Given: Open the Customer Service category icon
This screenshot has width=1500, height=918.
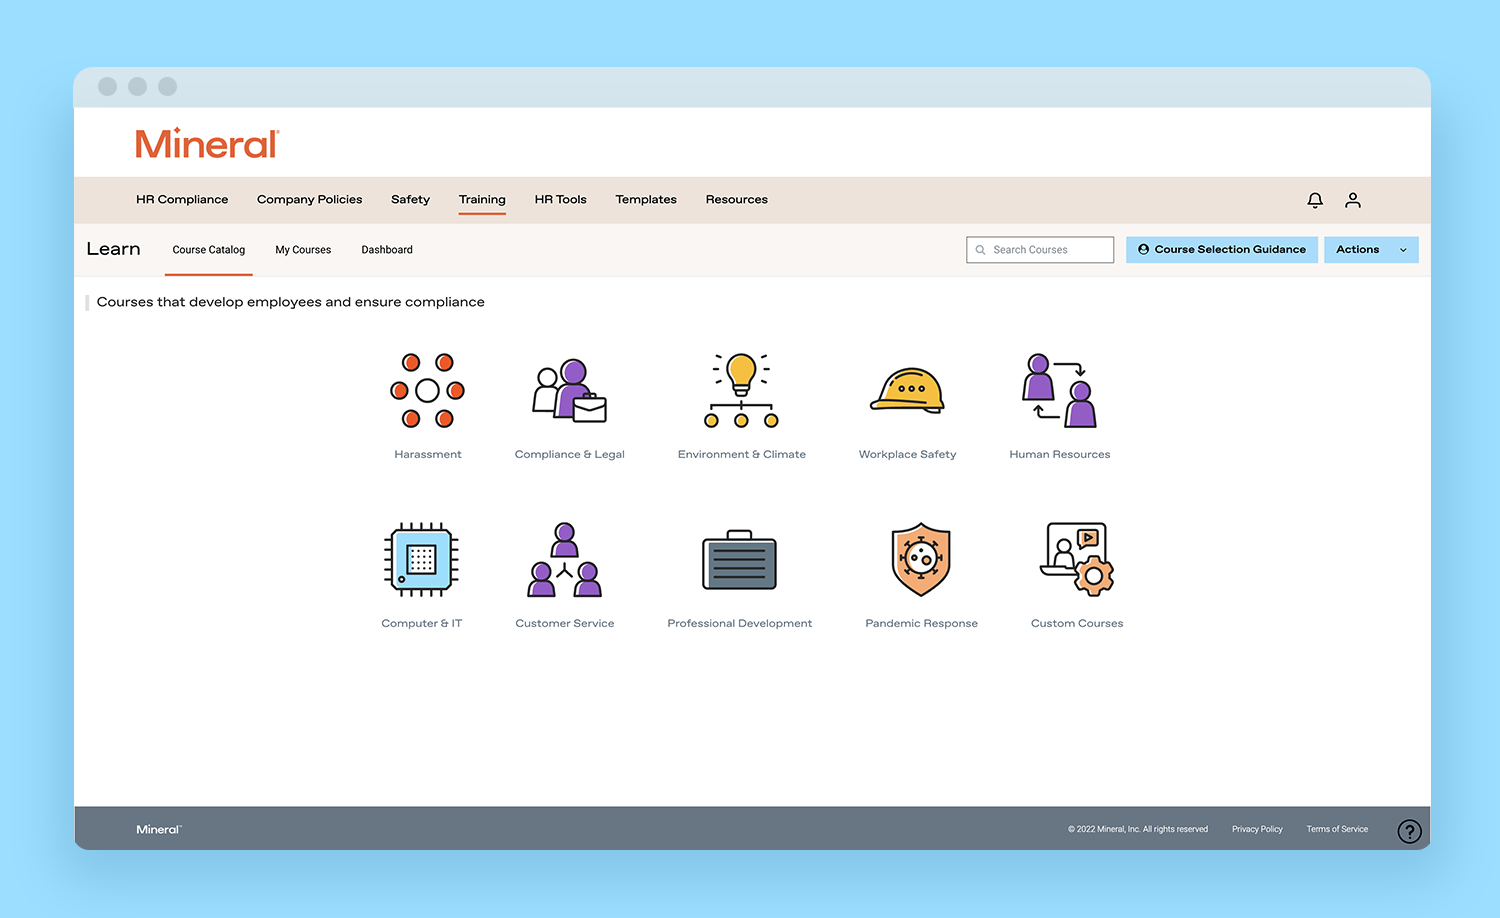Looking at the screenshot, I should click(x=564, y=560).
